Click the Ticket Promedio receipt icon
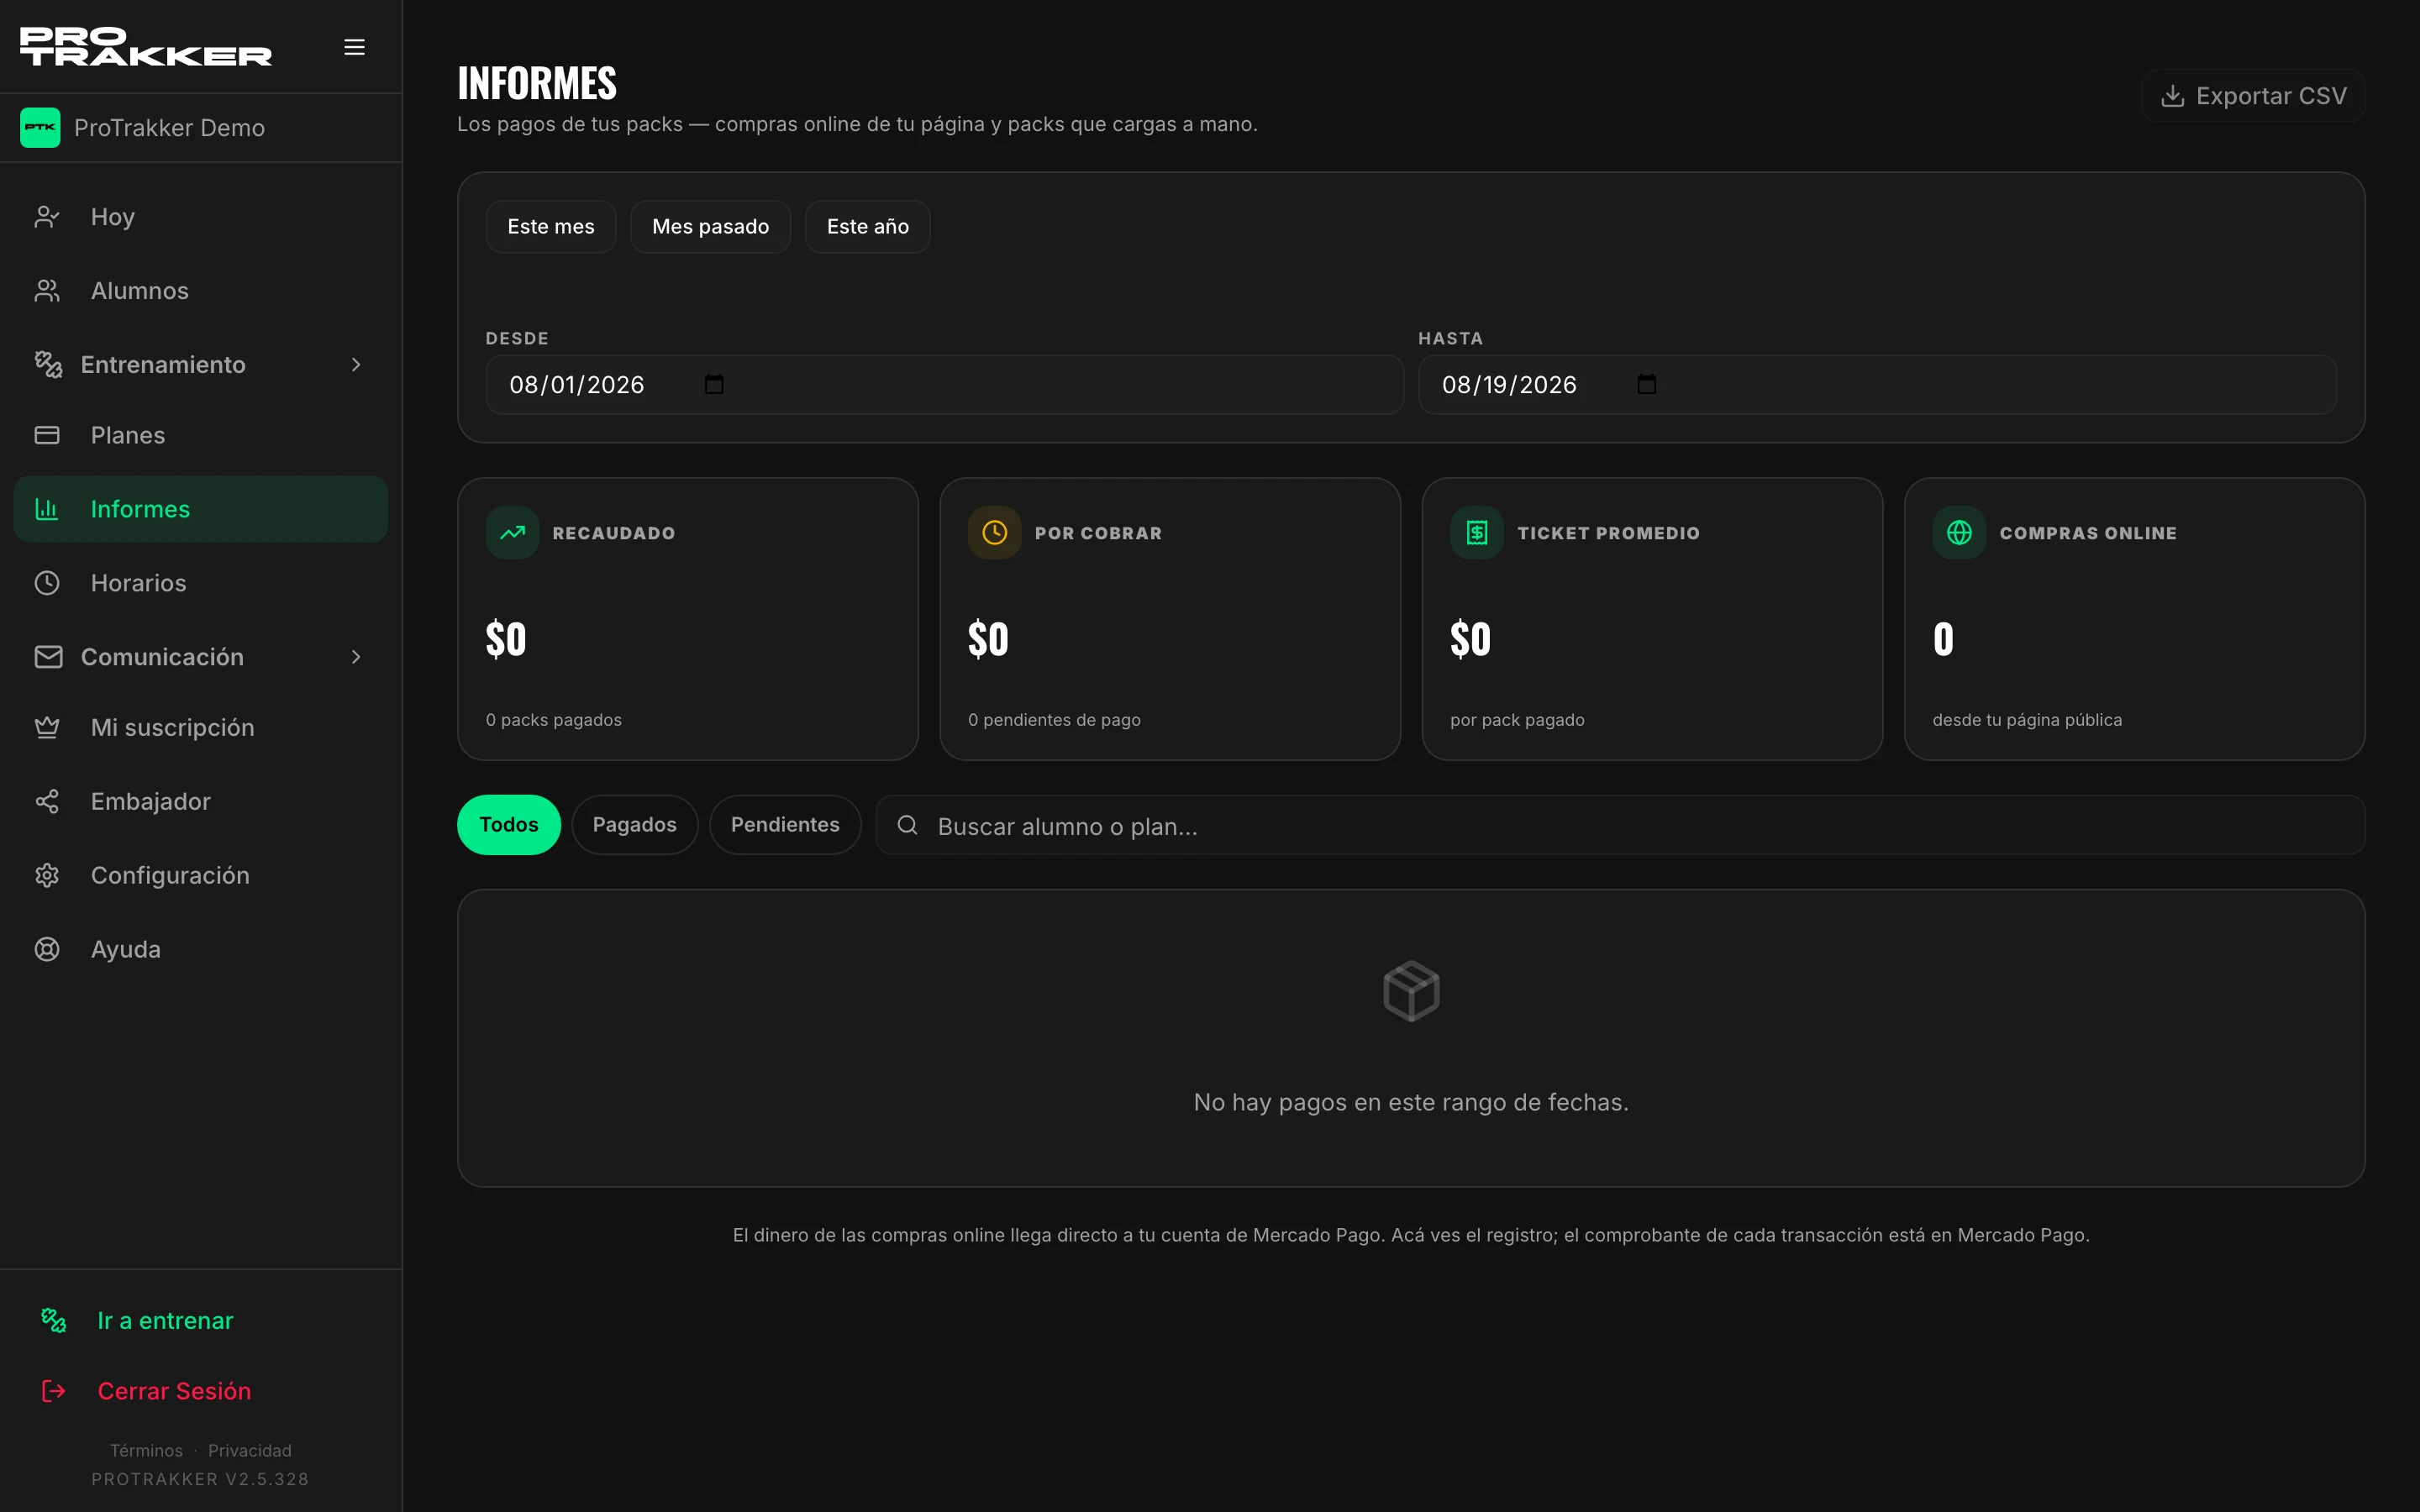 pyautogui.click(x=1477, y=532)
